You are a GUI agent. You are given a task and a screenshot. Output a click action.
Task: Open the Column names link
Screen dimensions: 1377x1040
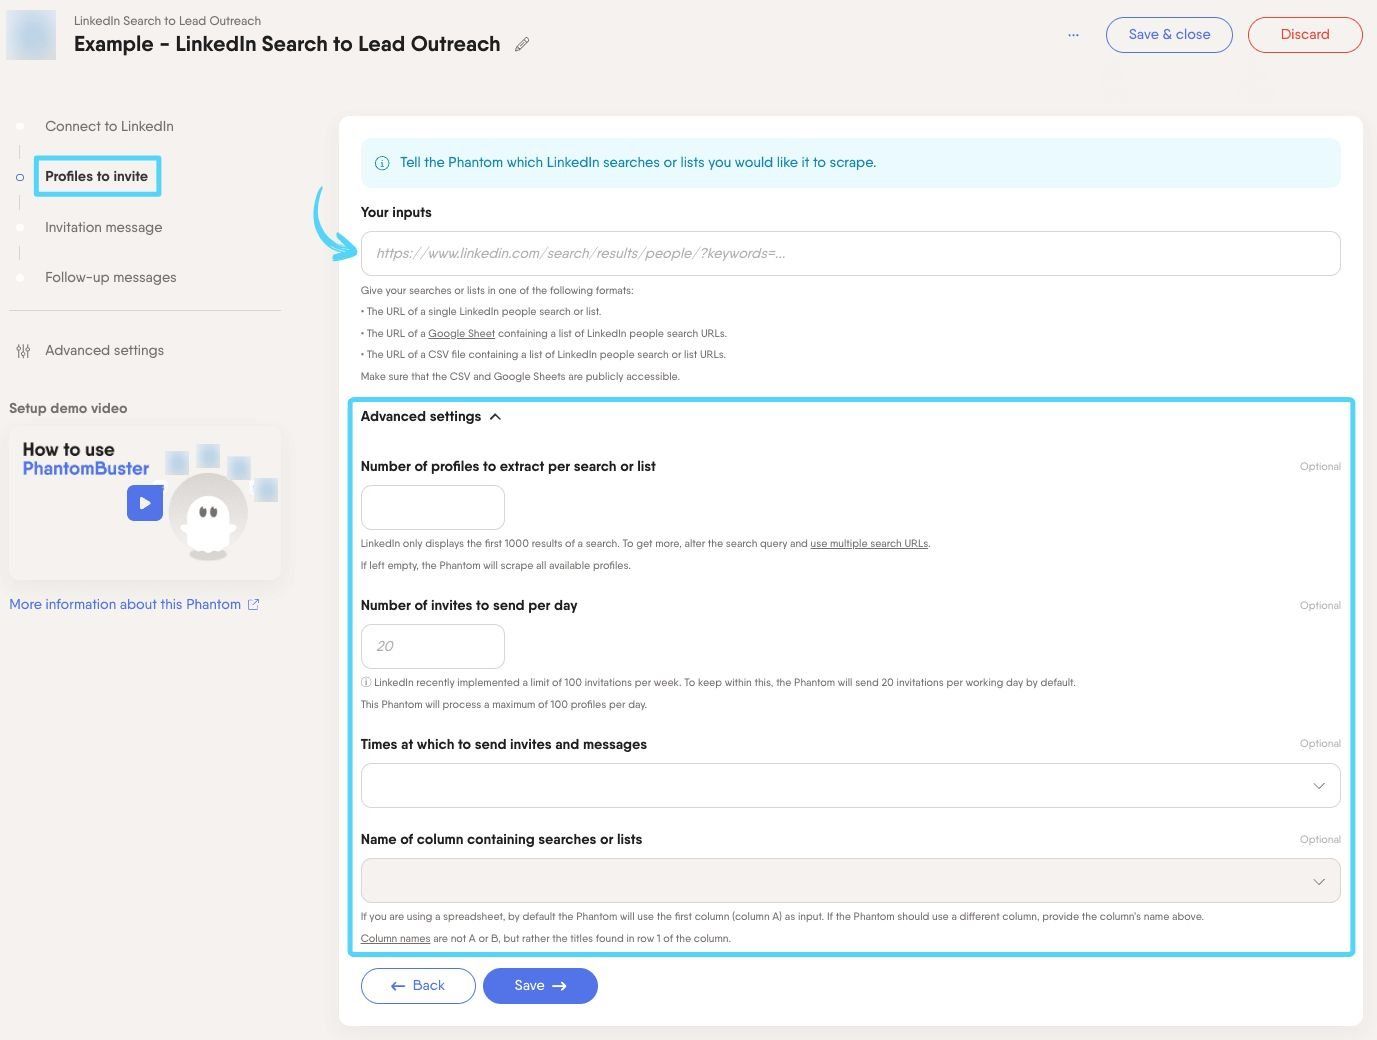395,939
